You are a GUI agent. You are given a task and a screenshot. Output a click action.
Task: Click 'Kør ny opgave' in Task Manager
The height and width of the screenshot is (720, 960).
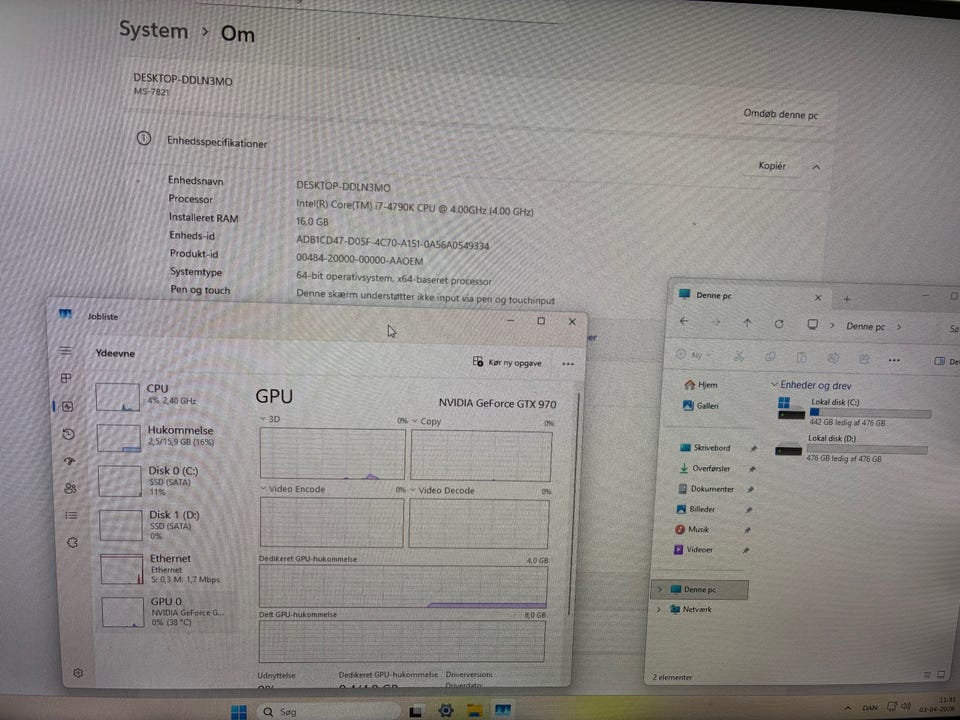(508, 362)
